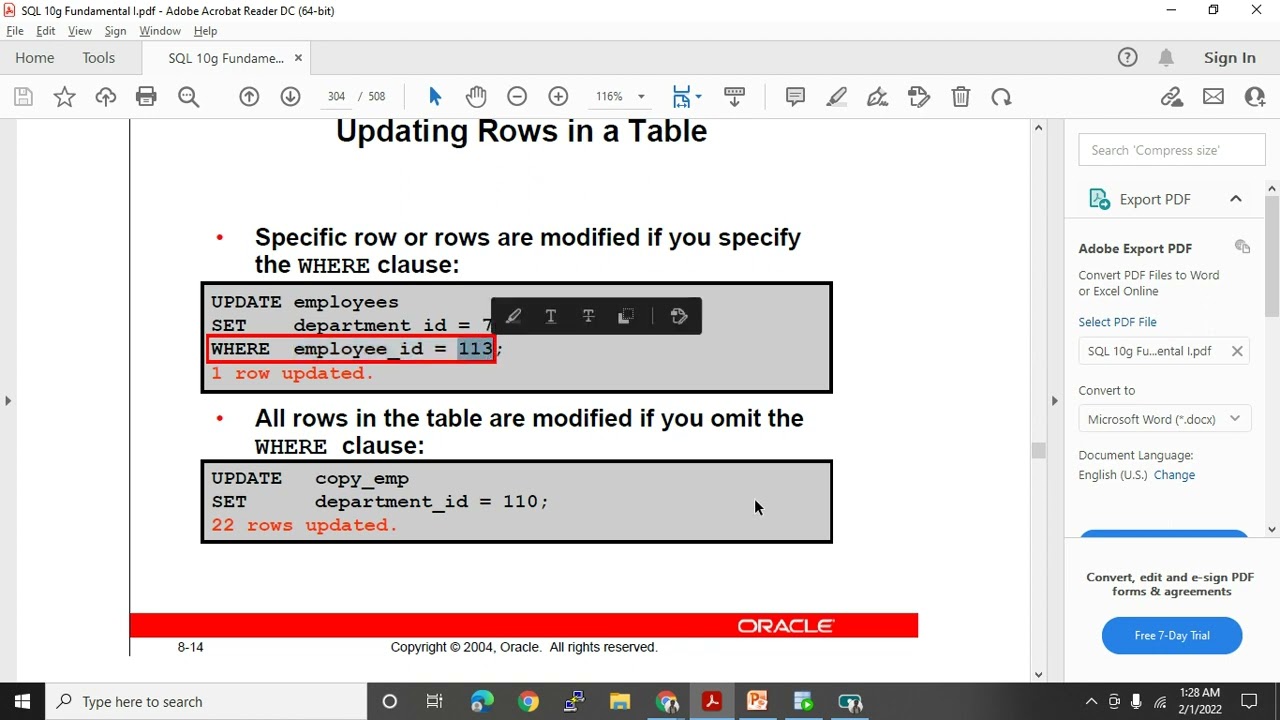Choose highlight option in floating selection toolbar
This screenshot has height=720, width=1280.
[x=513, y=317]
